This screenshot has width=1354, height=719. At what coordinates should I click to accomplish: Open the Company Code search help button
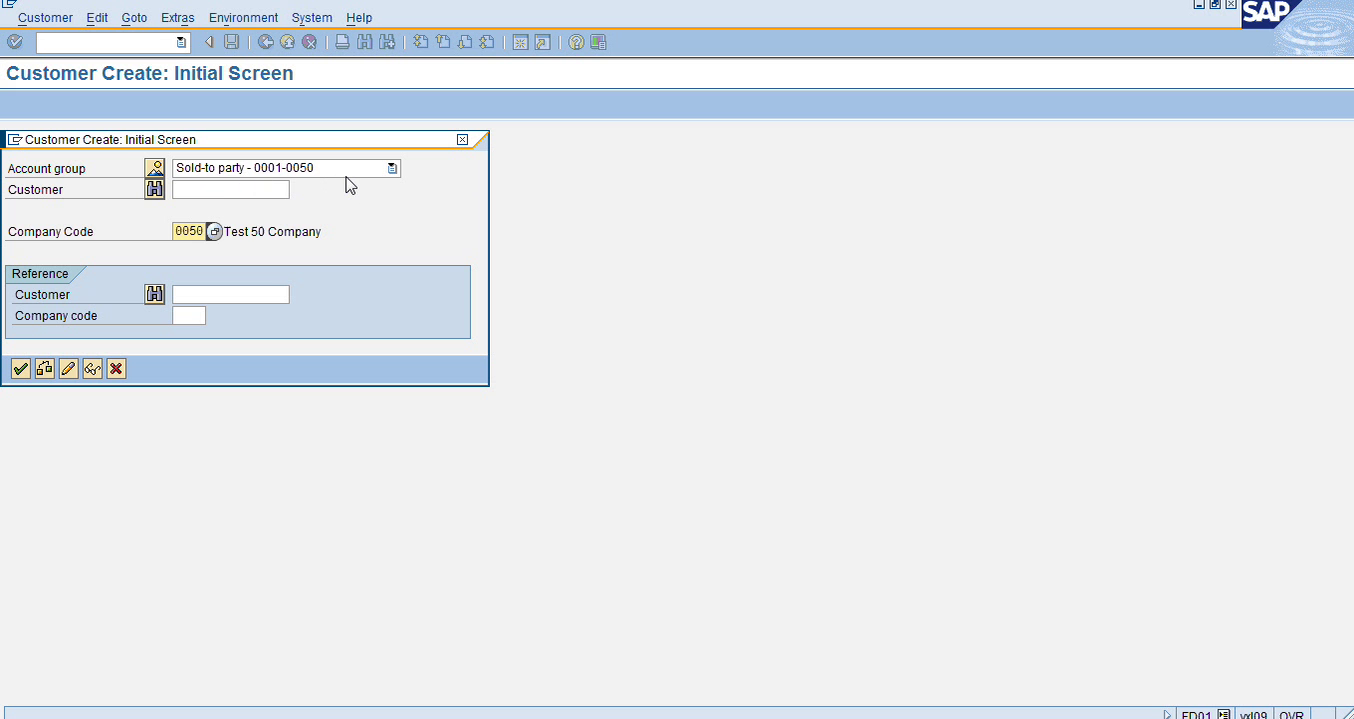click(214, 231)
